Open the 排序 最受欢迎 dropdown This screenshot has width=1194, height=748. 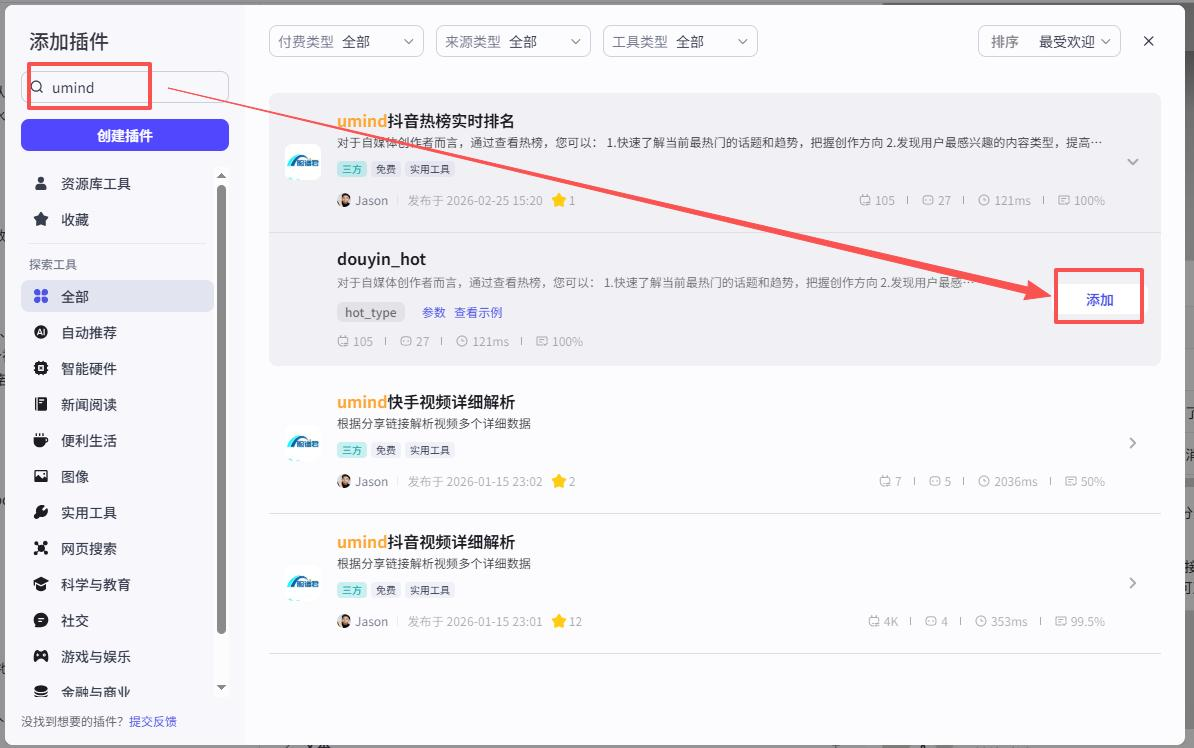[x=1049, y=41]
